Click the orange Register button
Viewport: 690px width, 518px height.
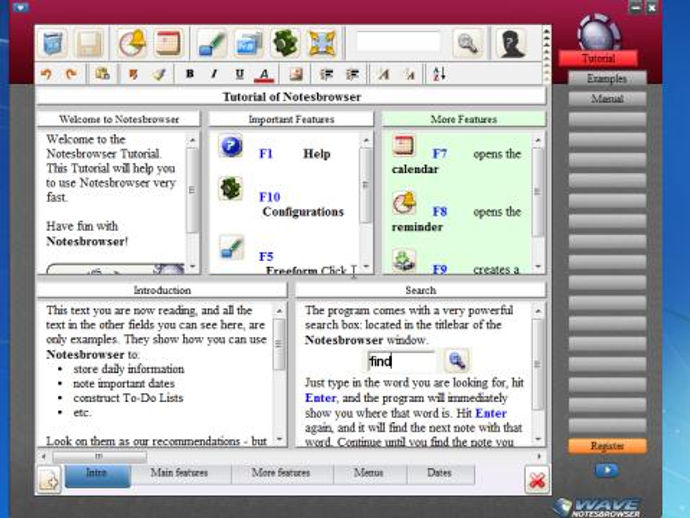pyautogui.click(x=607, y=446)
